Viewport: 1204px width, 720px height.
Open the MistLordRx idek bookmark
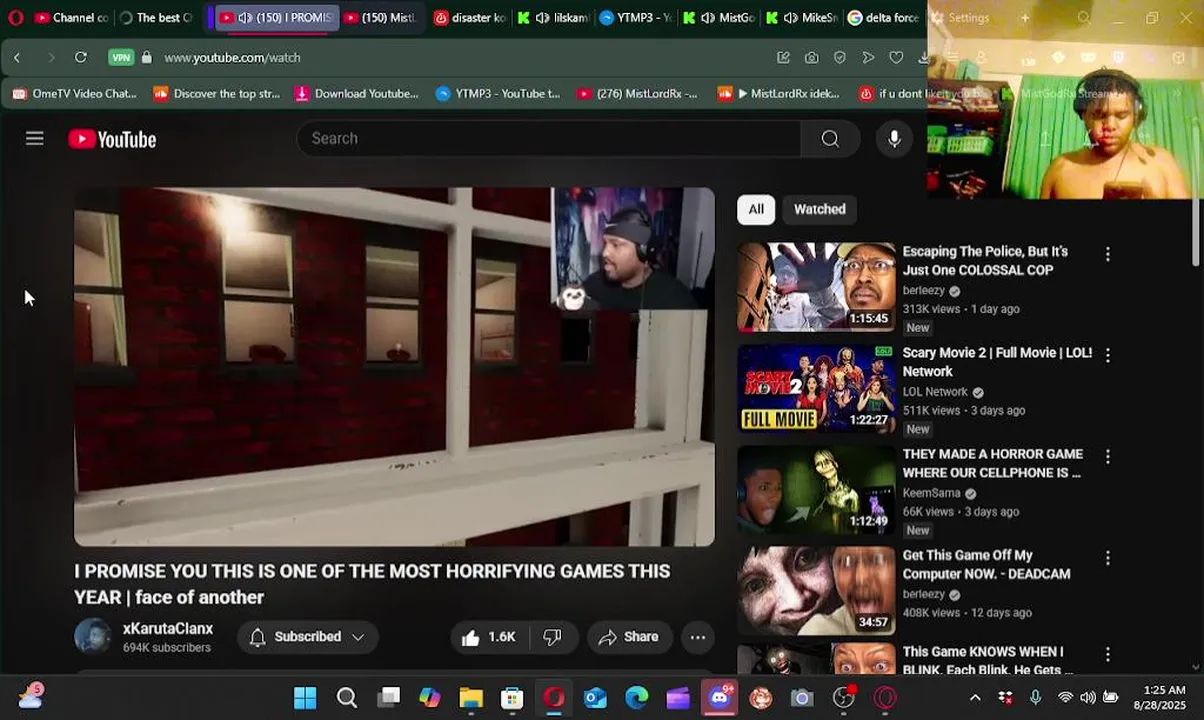point(780,94)
